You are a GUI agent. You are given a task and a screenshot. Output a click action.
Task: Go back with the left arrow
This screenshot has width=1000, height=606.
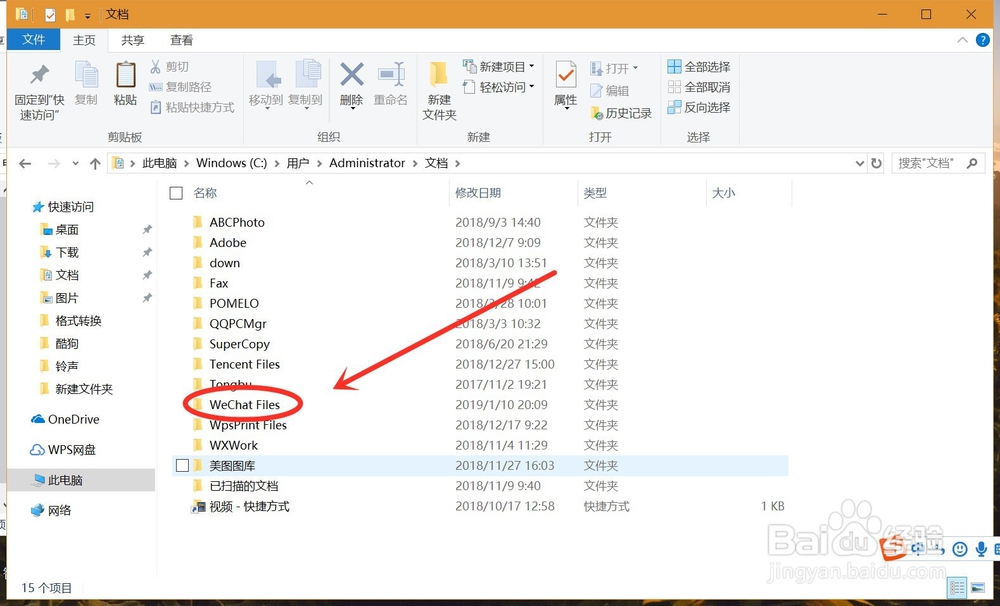(25, 164)
